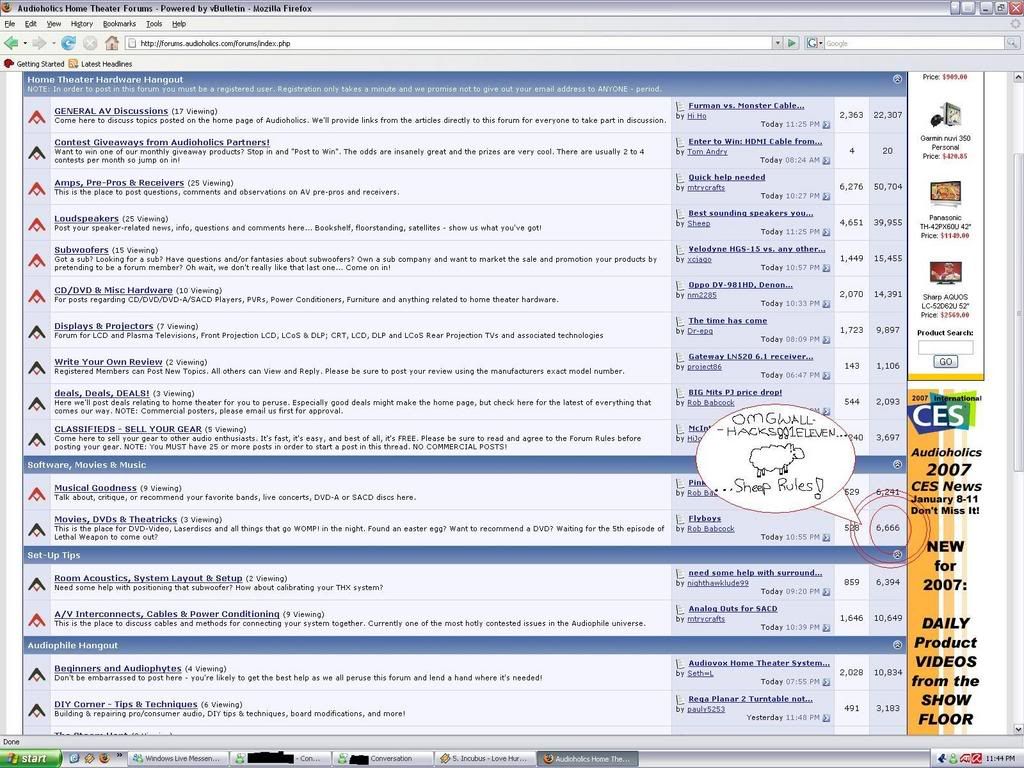
Task: Click the 2007 International CES banner logo
Action: click(945, 413)
